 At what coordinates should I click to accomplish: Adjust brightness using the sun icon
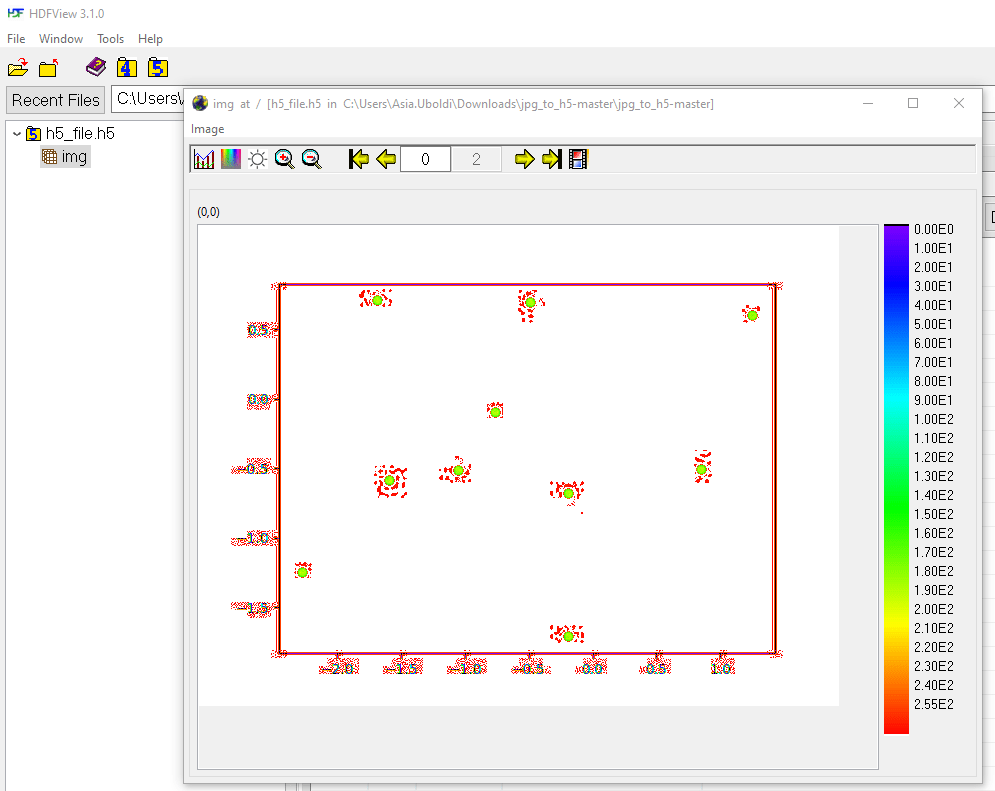coord(257,159)
